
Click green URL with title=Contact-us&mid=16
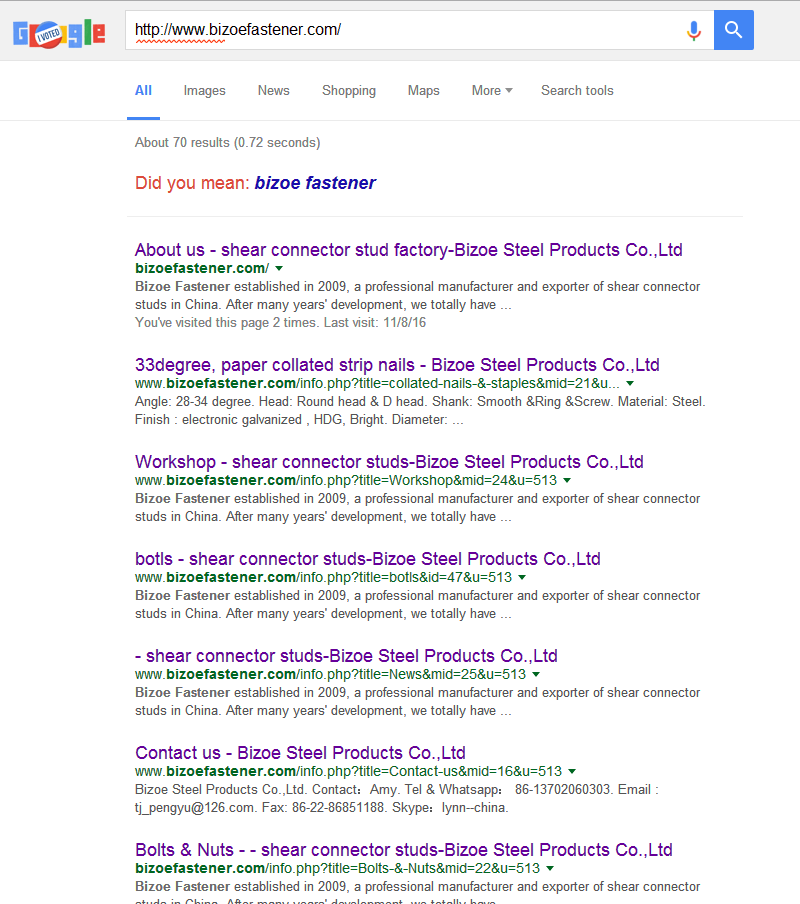pos(348,771)
